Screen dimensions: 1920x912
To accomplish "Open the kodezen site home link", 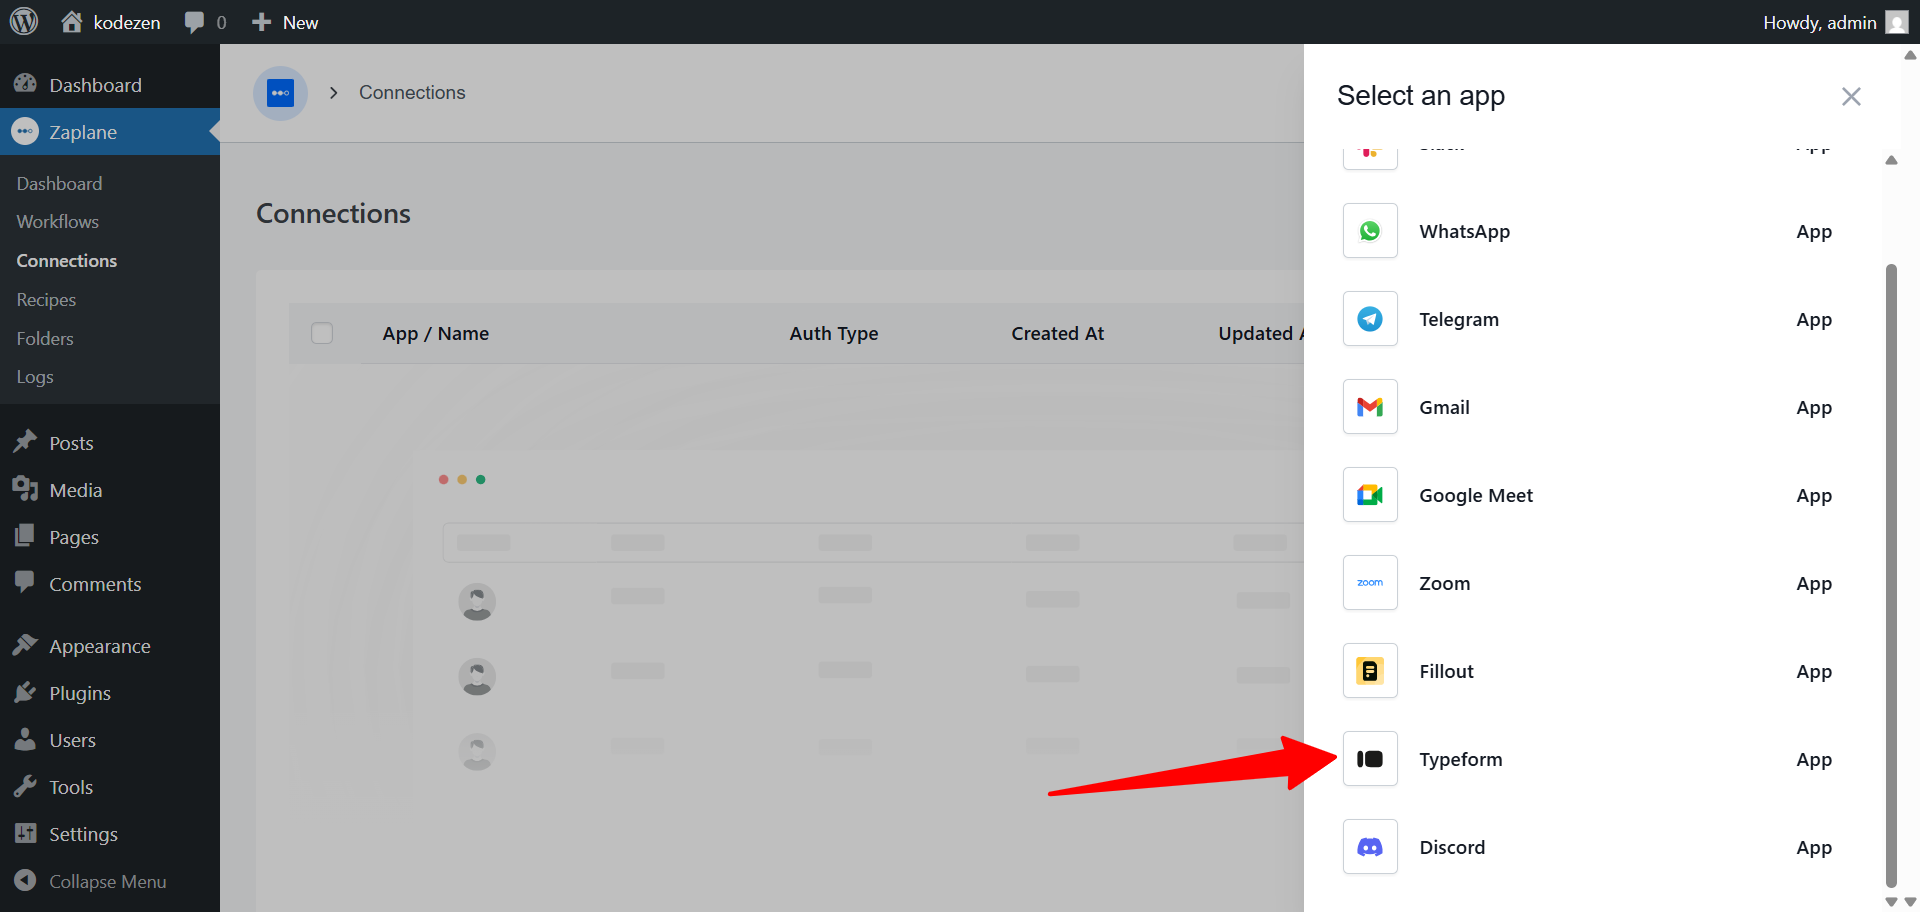I will [x=111, y=22].
